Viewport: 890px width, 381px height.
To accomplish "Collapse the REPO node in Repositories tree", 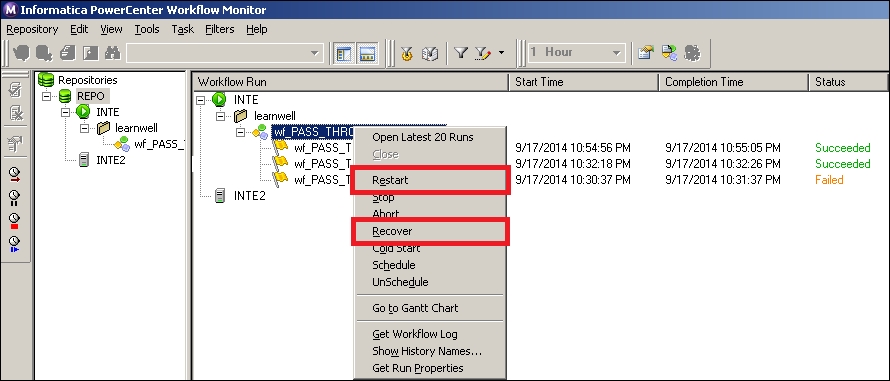I will 47,97.
